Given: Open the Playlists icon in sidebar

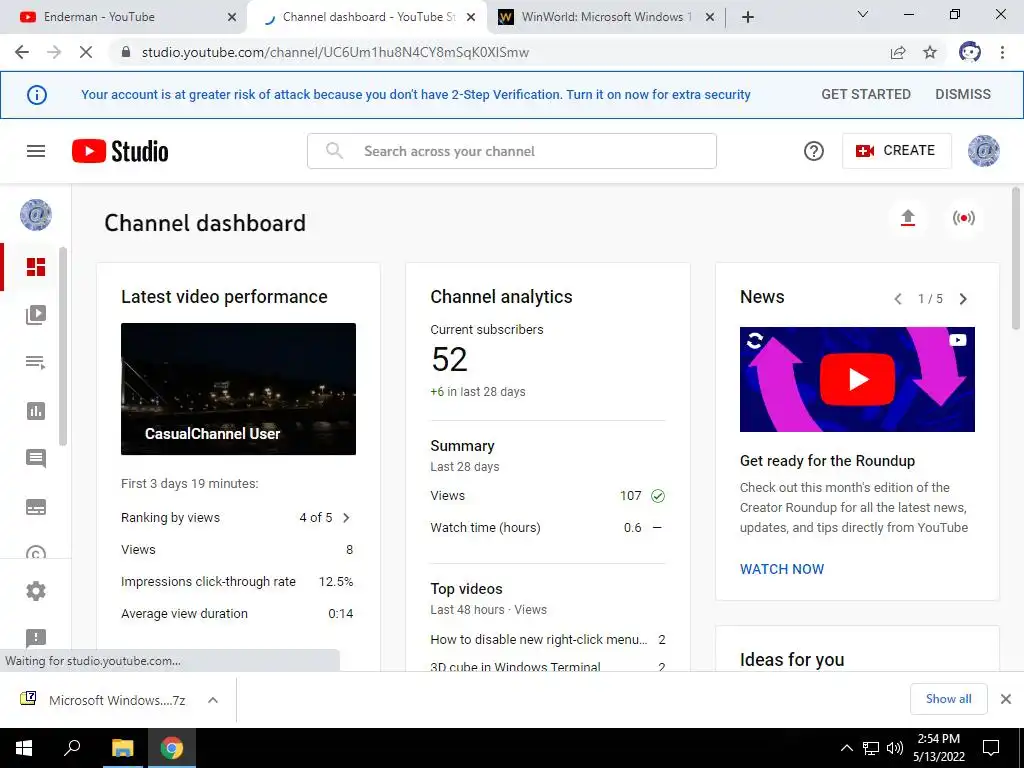Looking at the screenshot, I should pyautogui.click(x=36, y=362).
